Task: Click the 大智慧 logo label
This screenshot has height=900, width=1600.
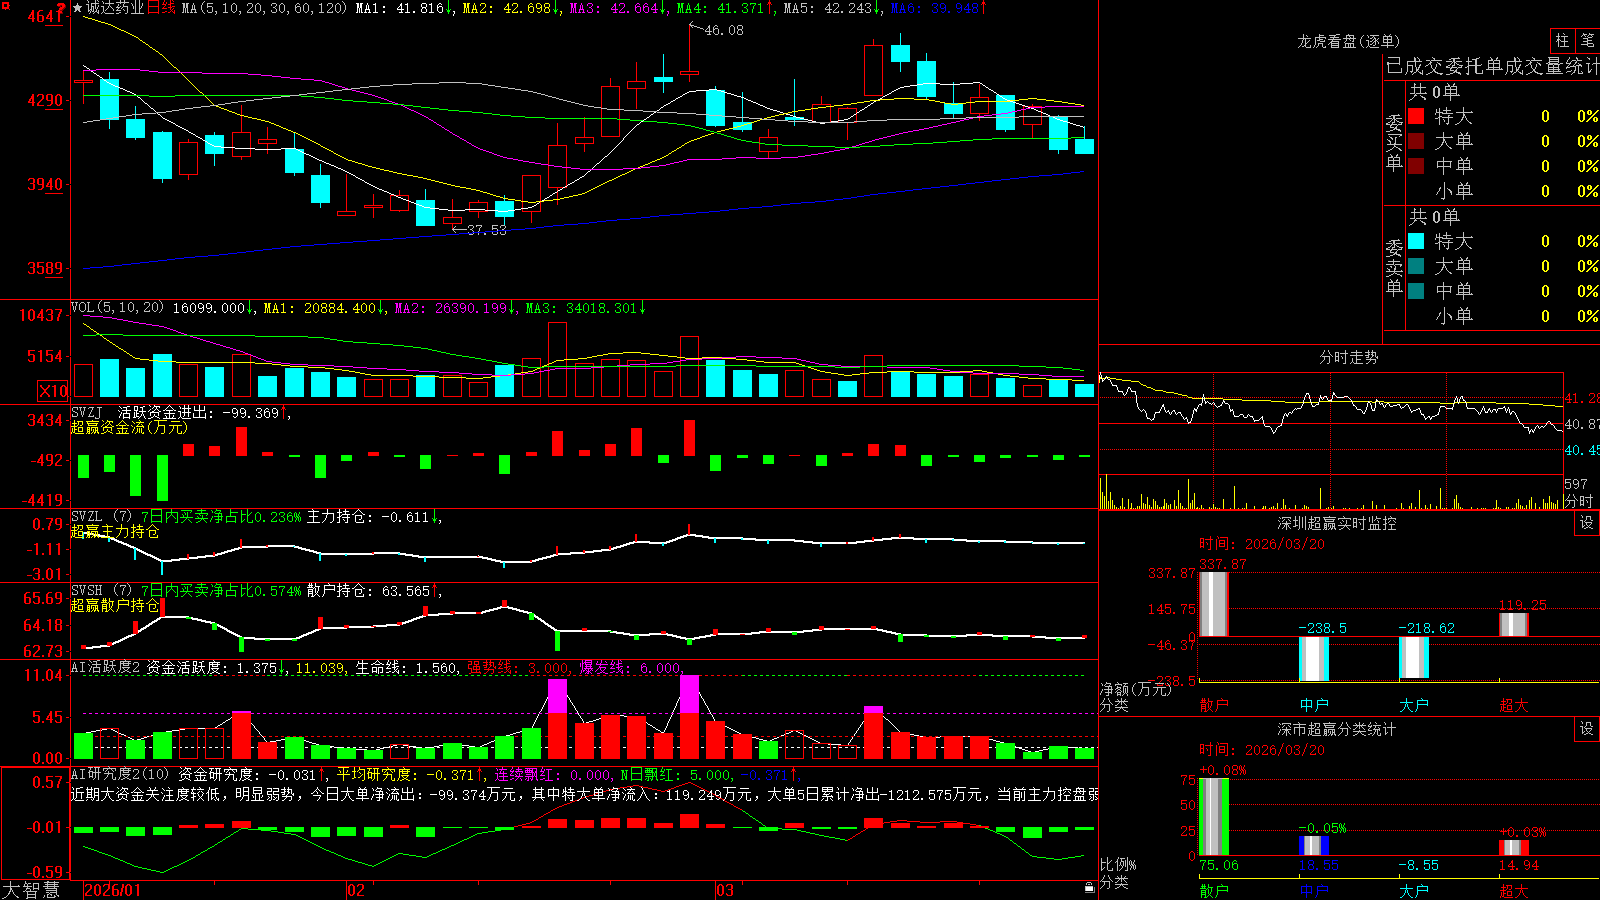Action: click(31, 890)
